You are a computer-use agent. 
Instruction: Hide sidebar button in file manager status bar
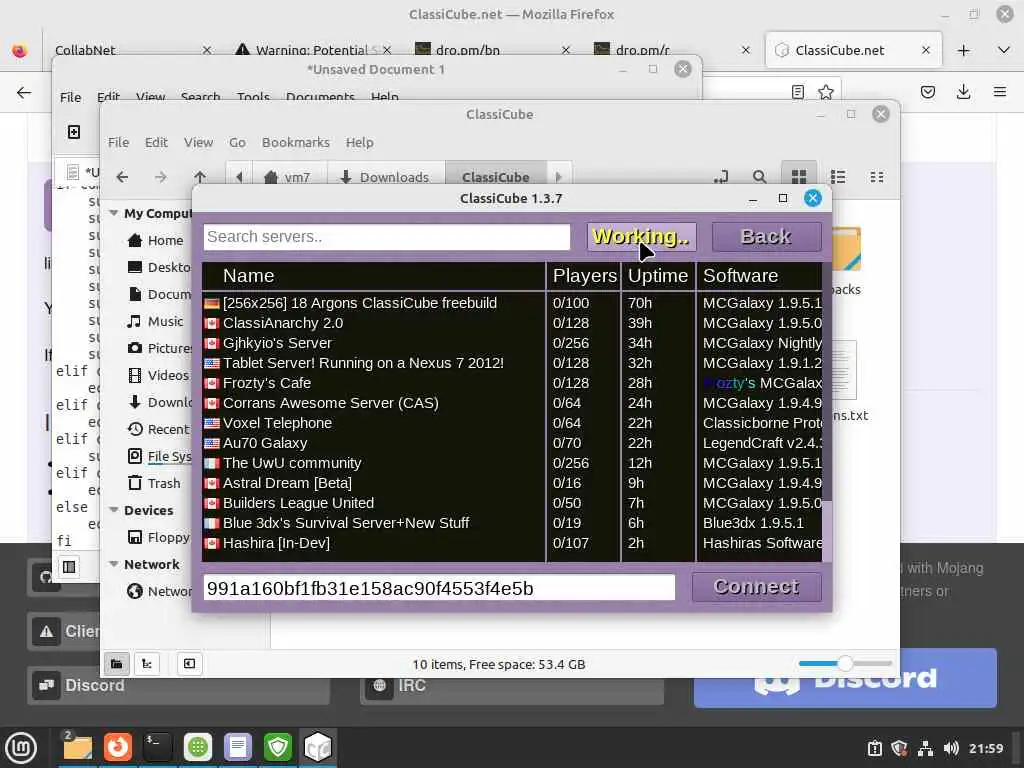(189, 664)
